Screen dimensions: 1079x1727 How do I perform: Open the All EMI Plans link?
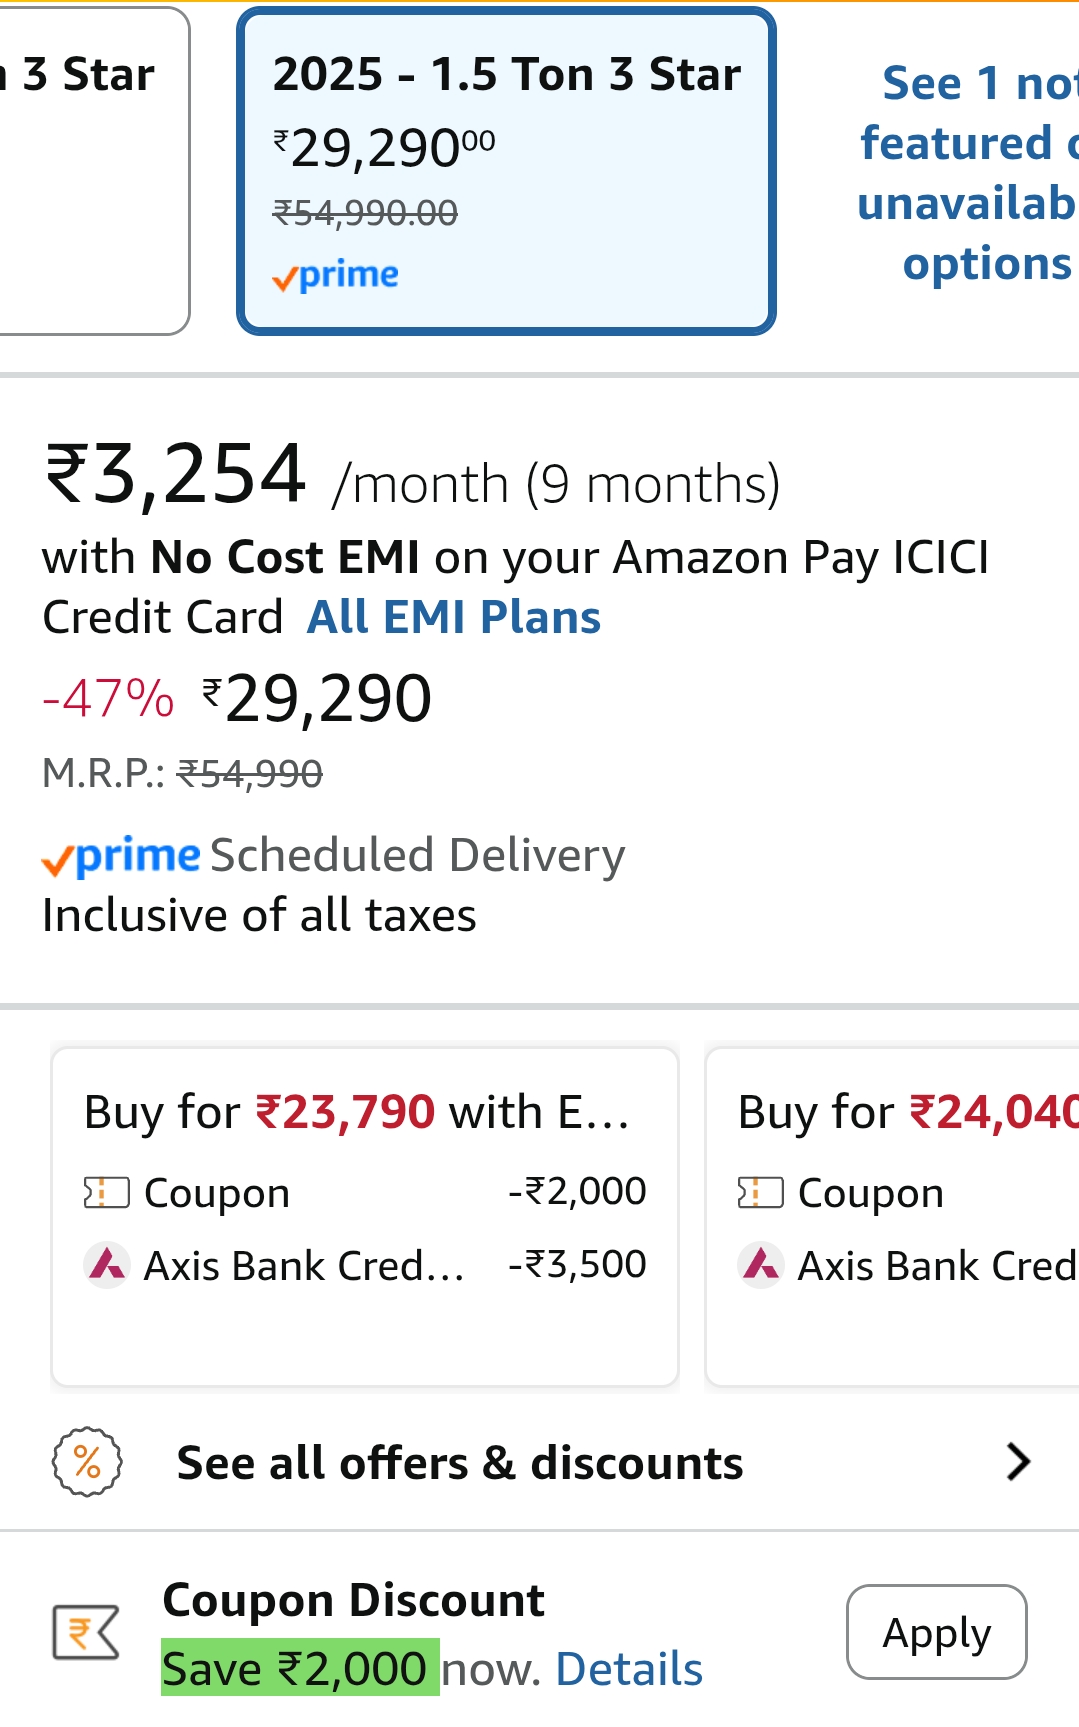pyautogui.click(x=454, y=617)
